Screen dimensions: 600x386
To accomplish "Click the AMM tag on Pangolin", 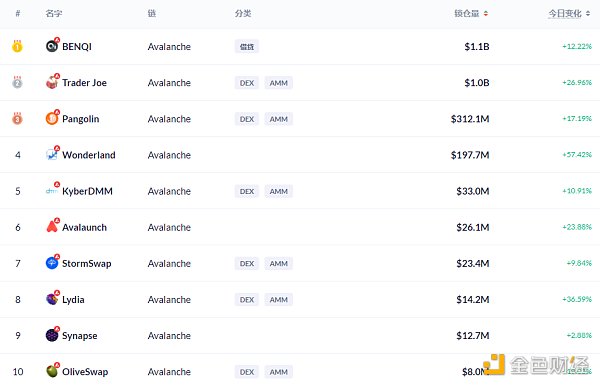I will click(279, 119).
